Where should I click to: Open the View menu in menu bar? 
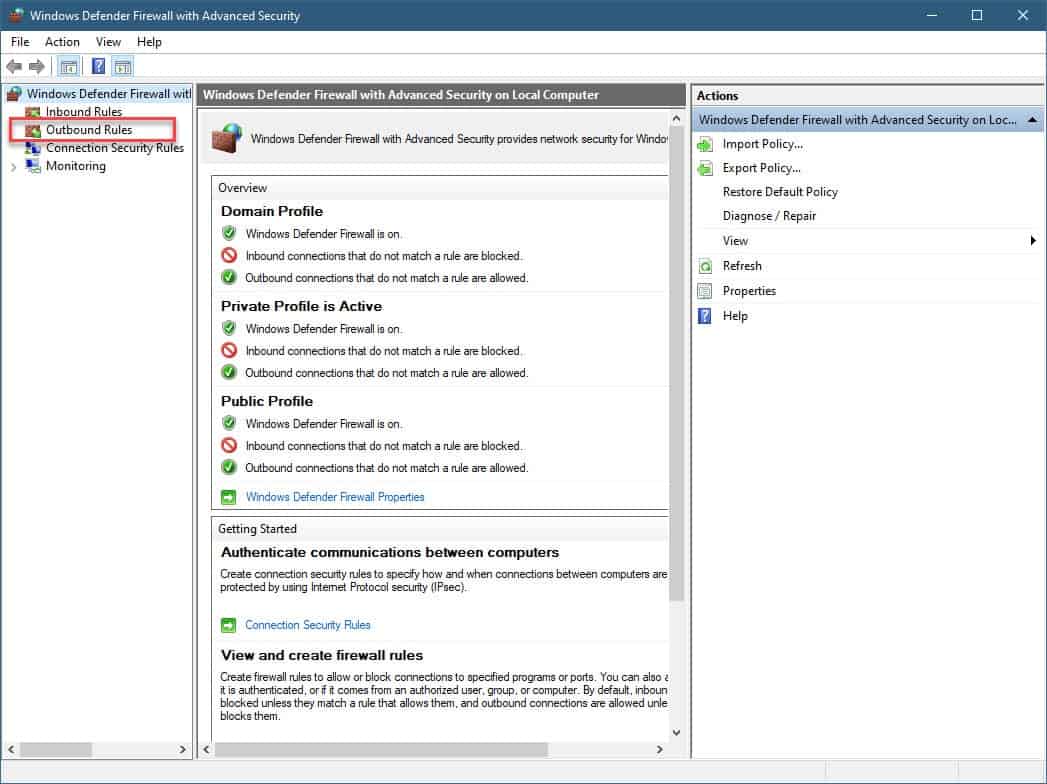[x=108, y=42]
